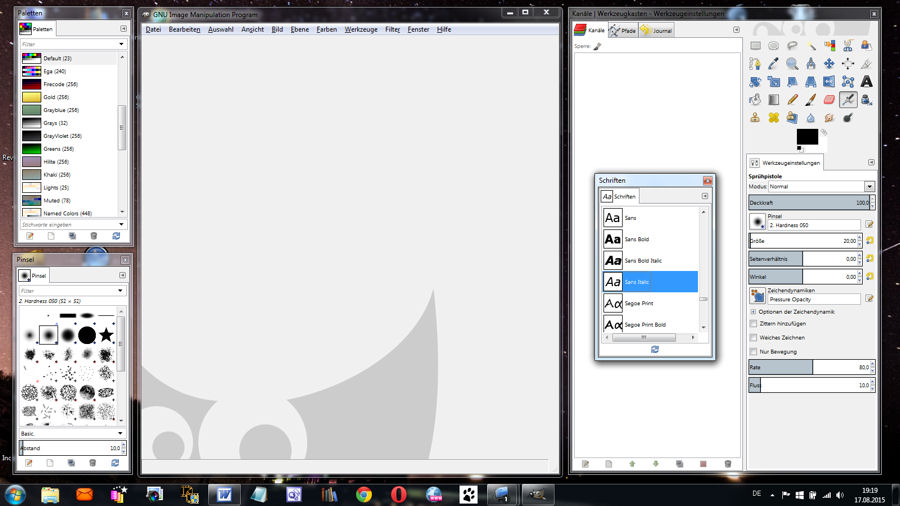Select the Zoom magnifier tool

tap(792, 64)
